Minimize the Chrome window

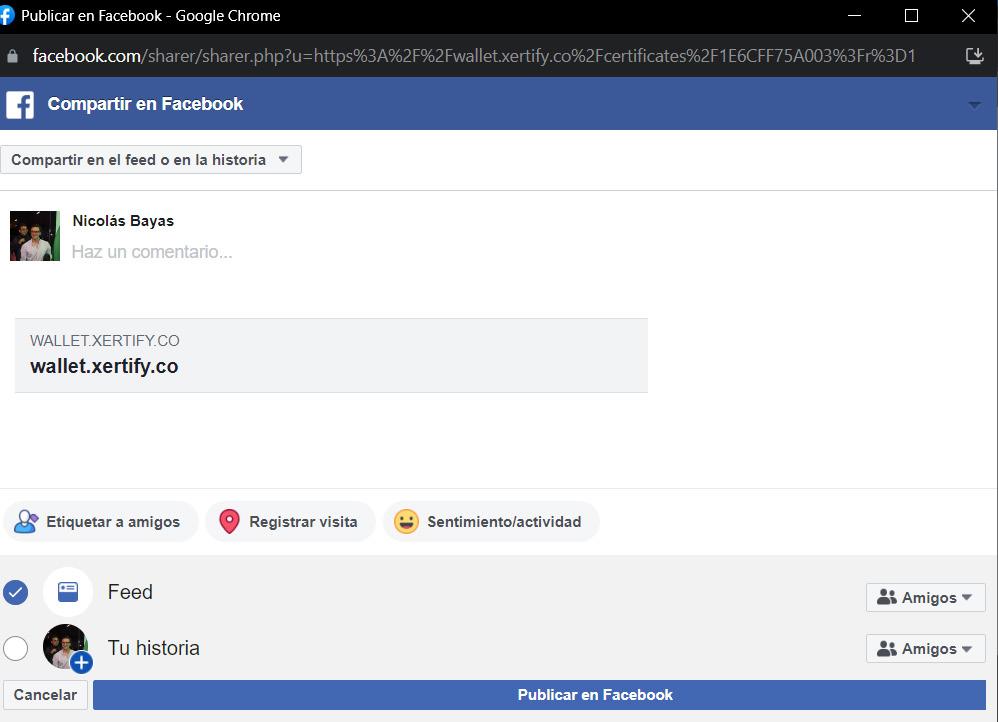pos(854,16)
